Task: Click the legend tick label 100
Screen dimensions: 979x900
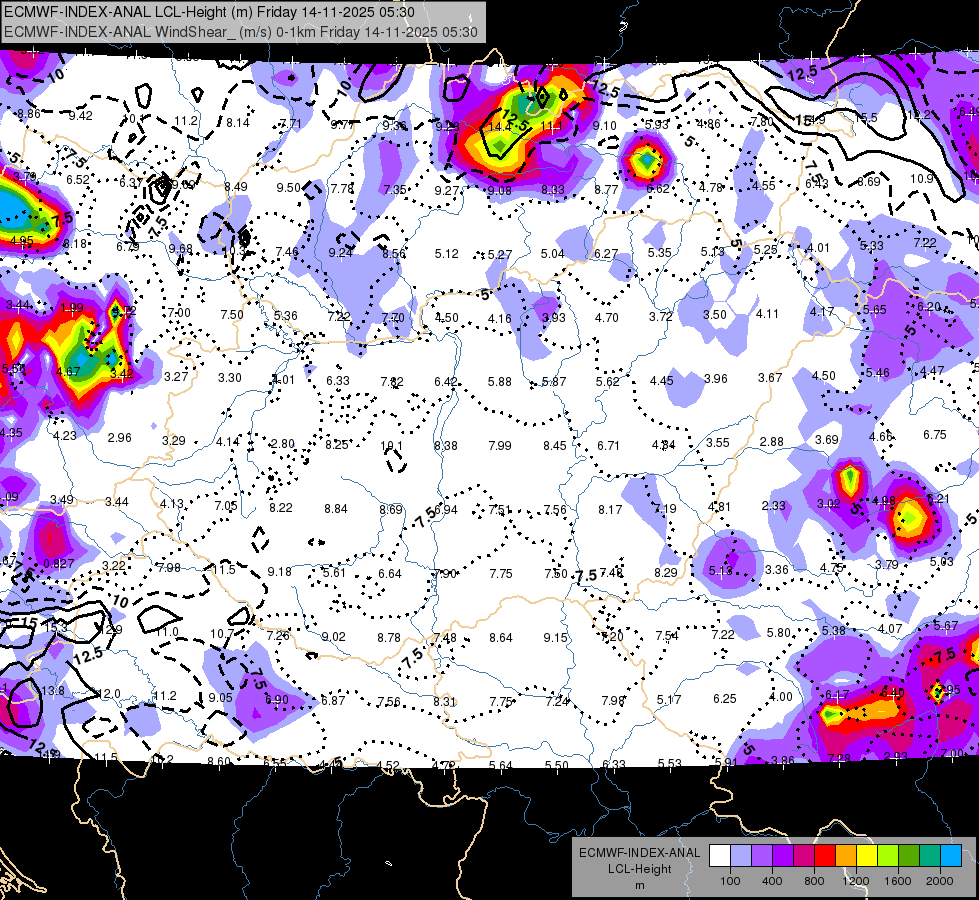Action: pyautogui.click(x=730, y=881)
